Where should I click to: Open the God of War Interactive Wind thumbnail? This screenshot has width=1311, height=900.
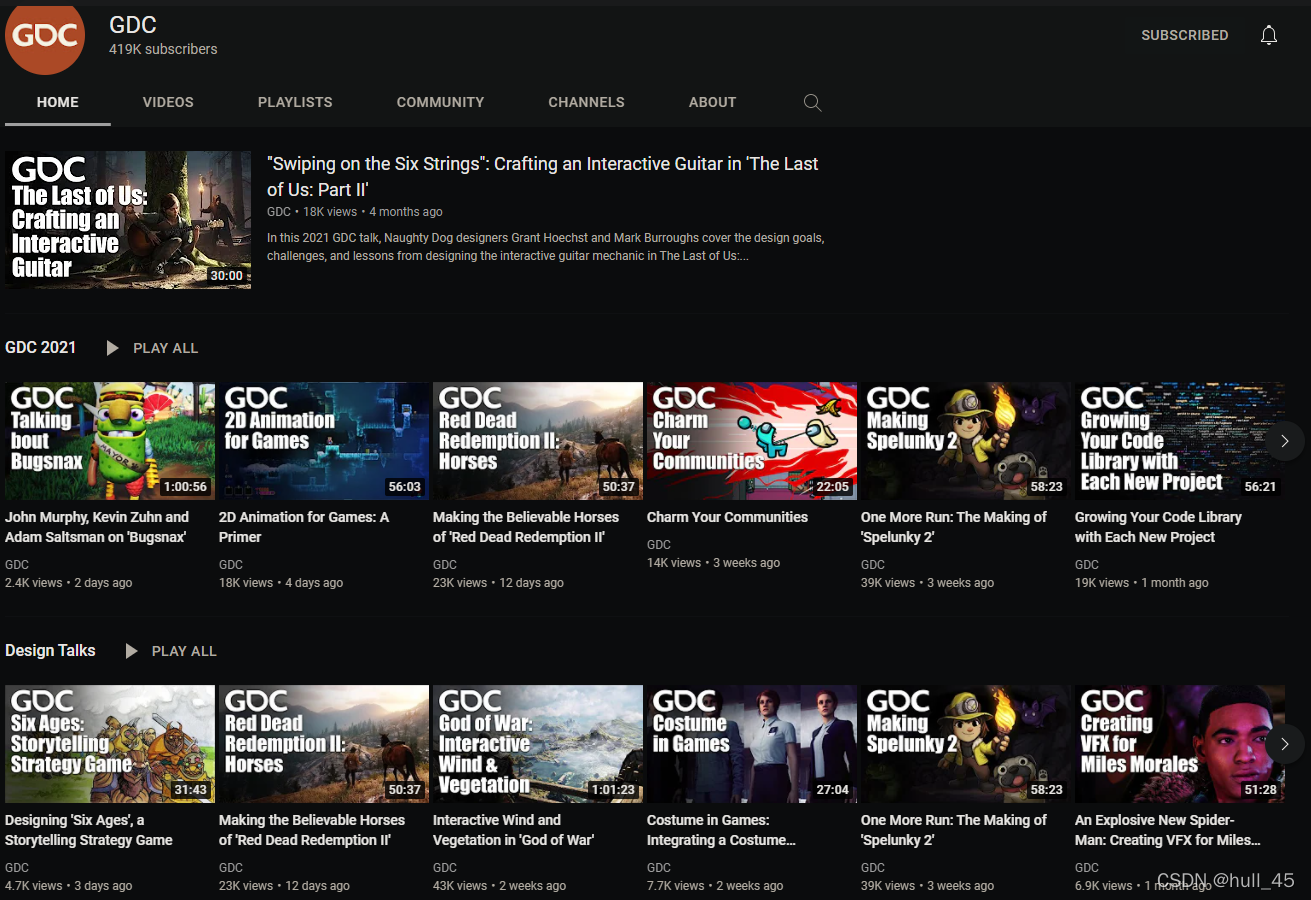(538, 744)
